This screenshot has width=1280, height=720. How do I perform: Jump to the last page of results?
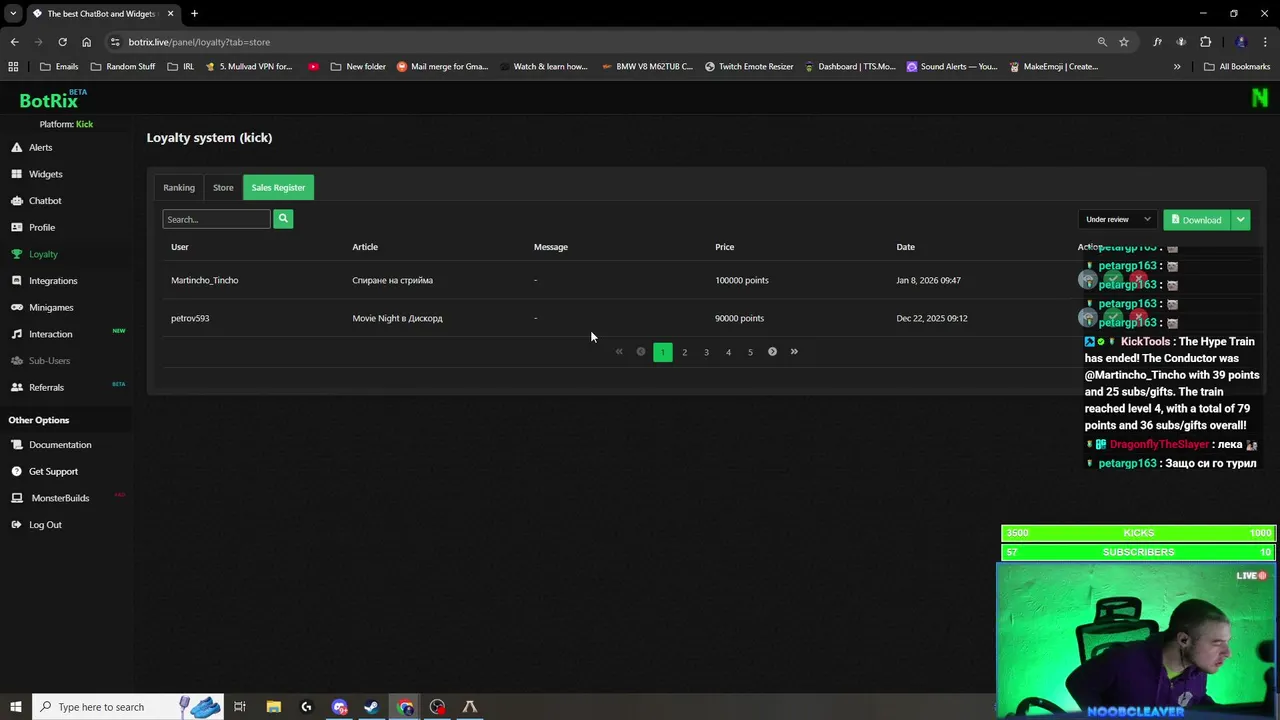tap(794, 351)
